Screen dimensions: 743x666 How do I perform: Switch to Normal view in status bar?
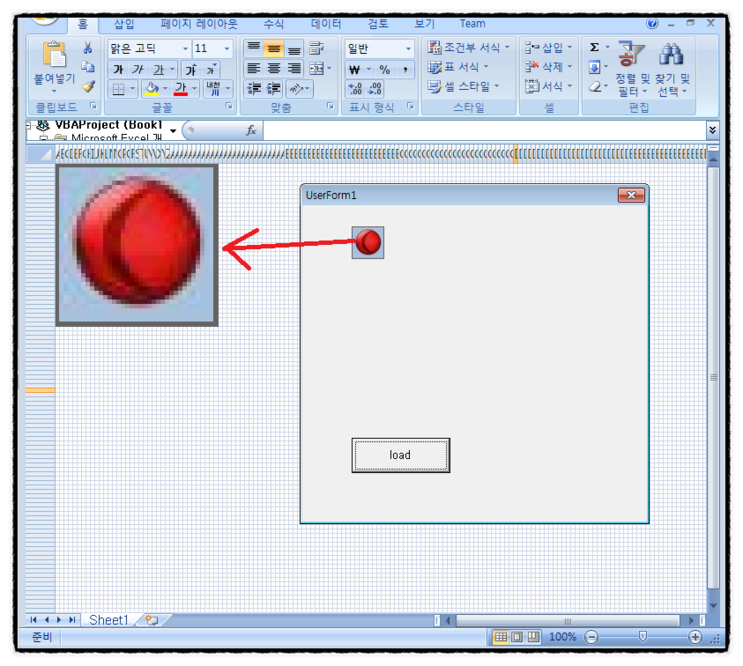[x=501, y=637]
